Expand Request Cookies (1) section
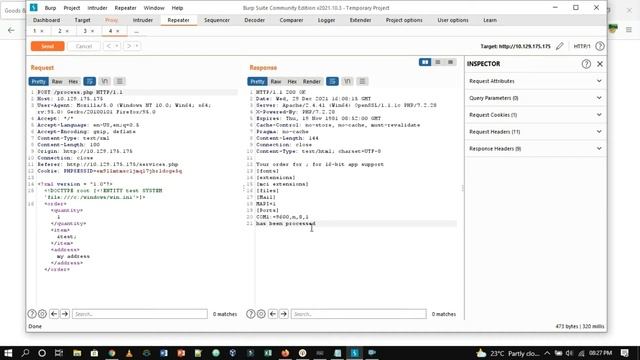The image size is (640, 360). point(535,115)
